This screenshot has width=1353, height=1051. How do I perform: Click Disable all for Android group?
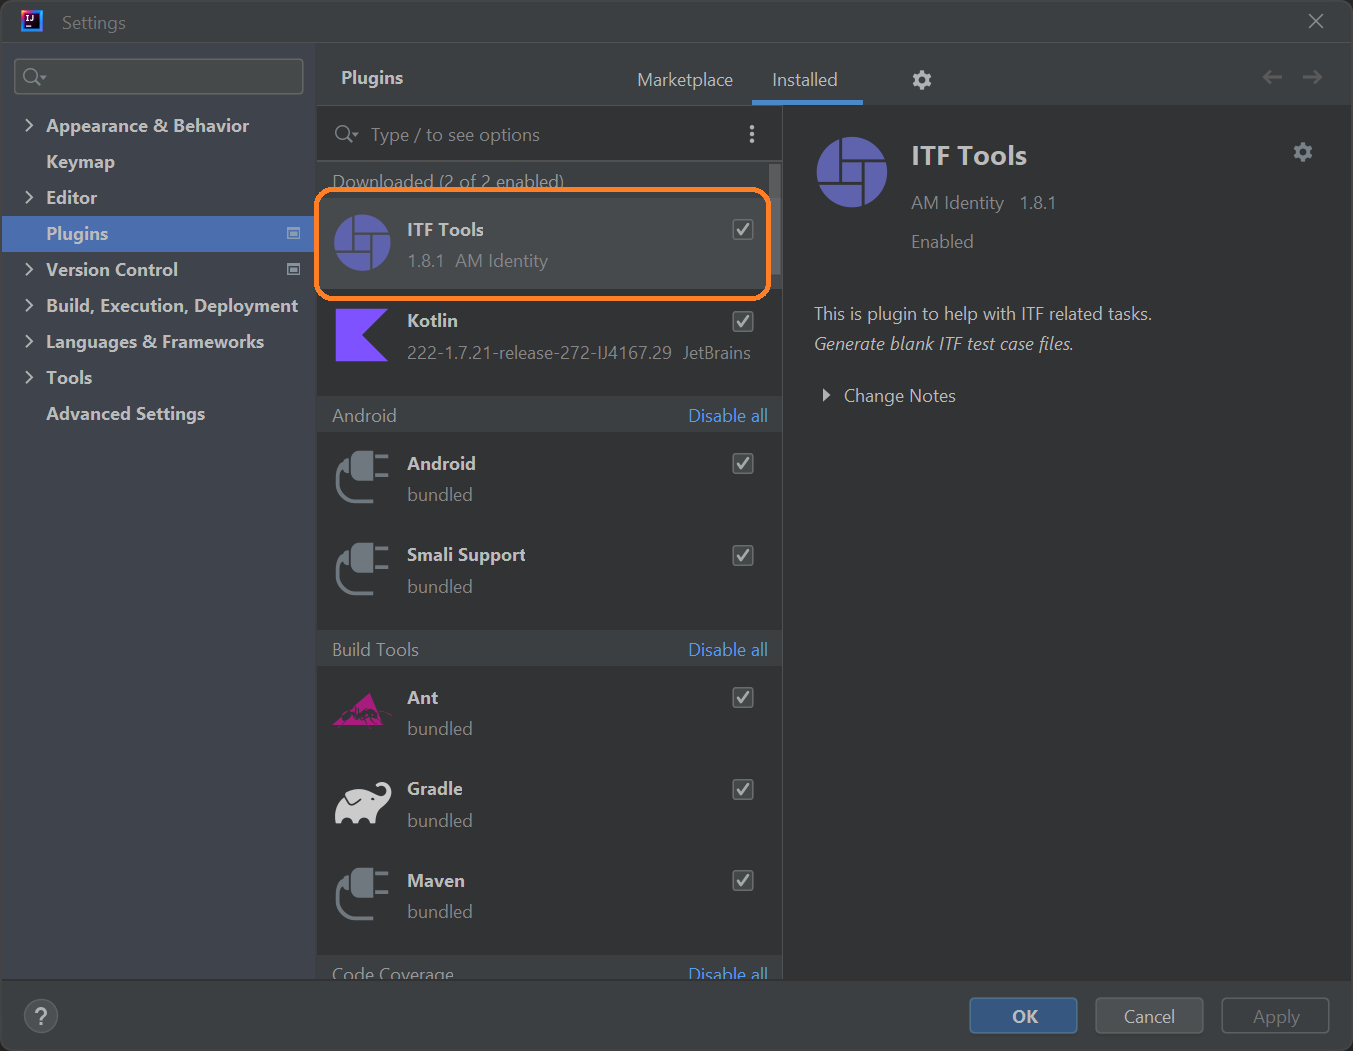[728, 415]
